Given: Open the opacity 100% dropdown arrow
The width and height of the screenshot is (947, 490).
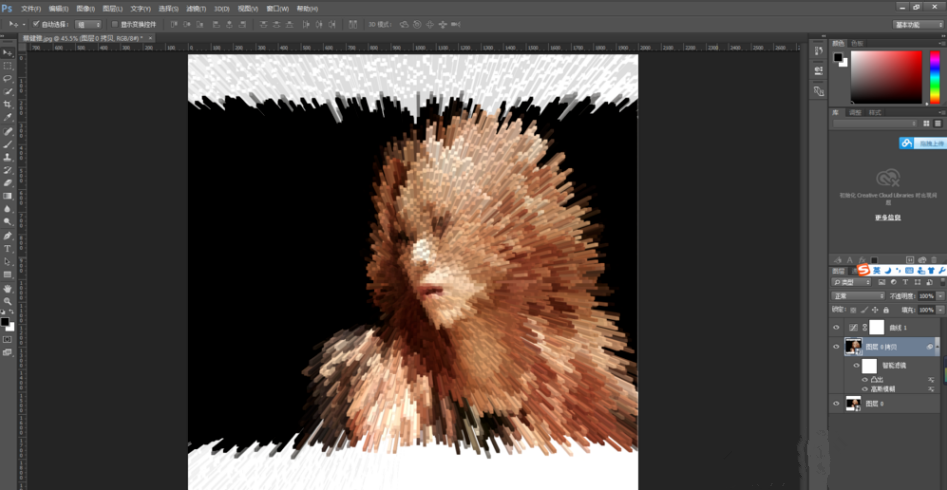Looking at the screenshot, I should click(x=938, y=296).
